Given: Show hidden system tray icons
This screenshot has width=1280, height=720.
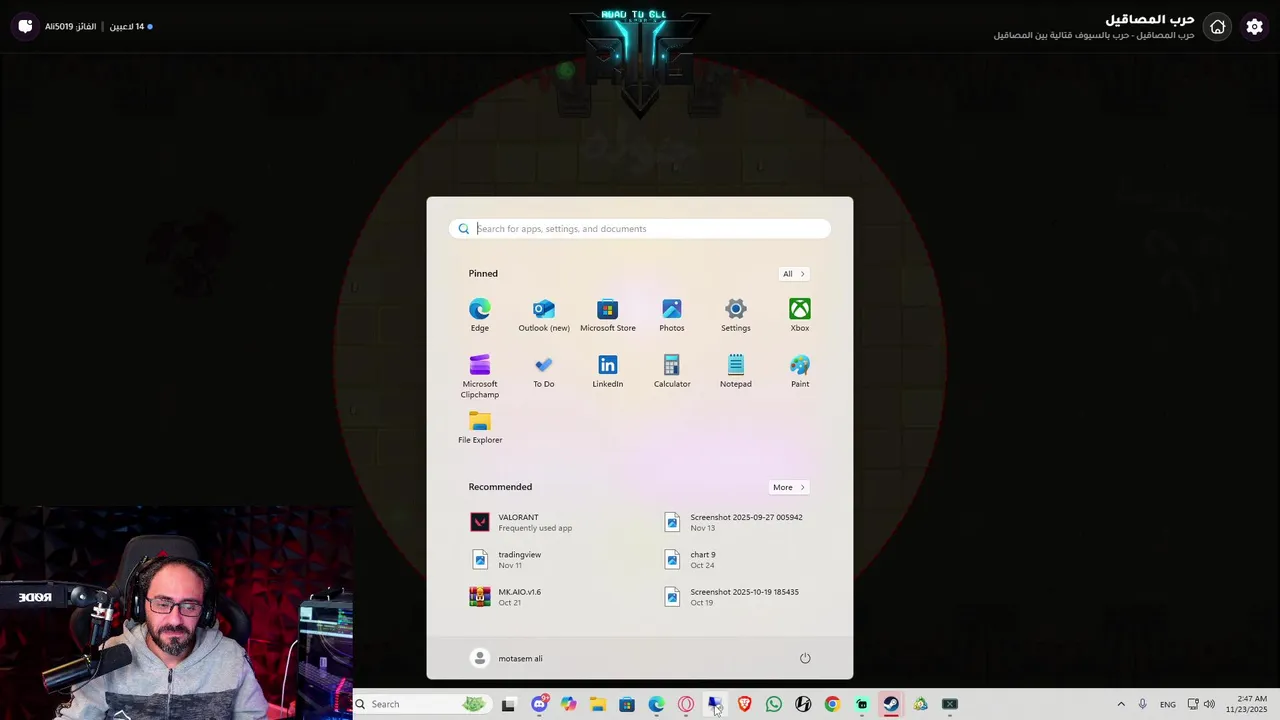Looking at the screenshot, I should [1121, 704].
